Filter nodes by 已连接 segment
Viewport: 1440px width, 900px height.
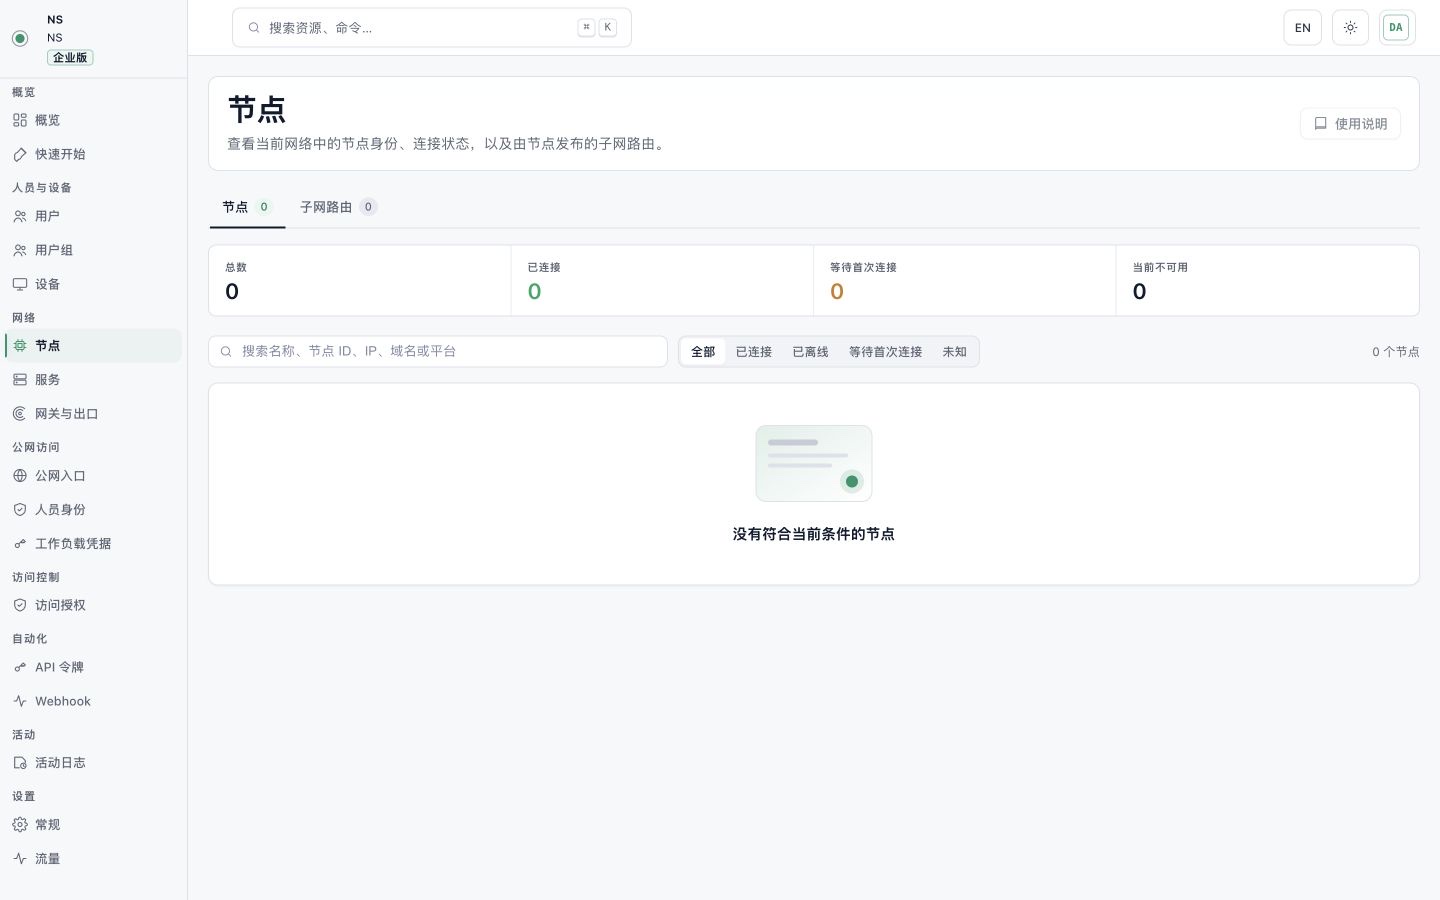[x=754, y=352]
